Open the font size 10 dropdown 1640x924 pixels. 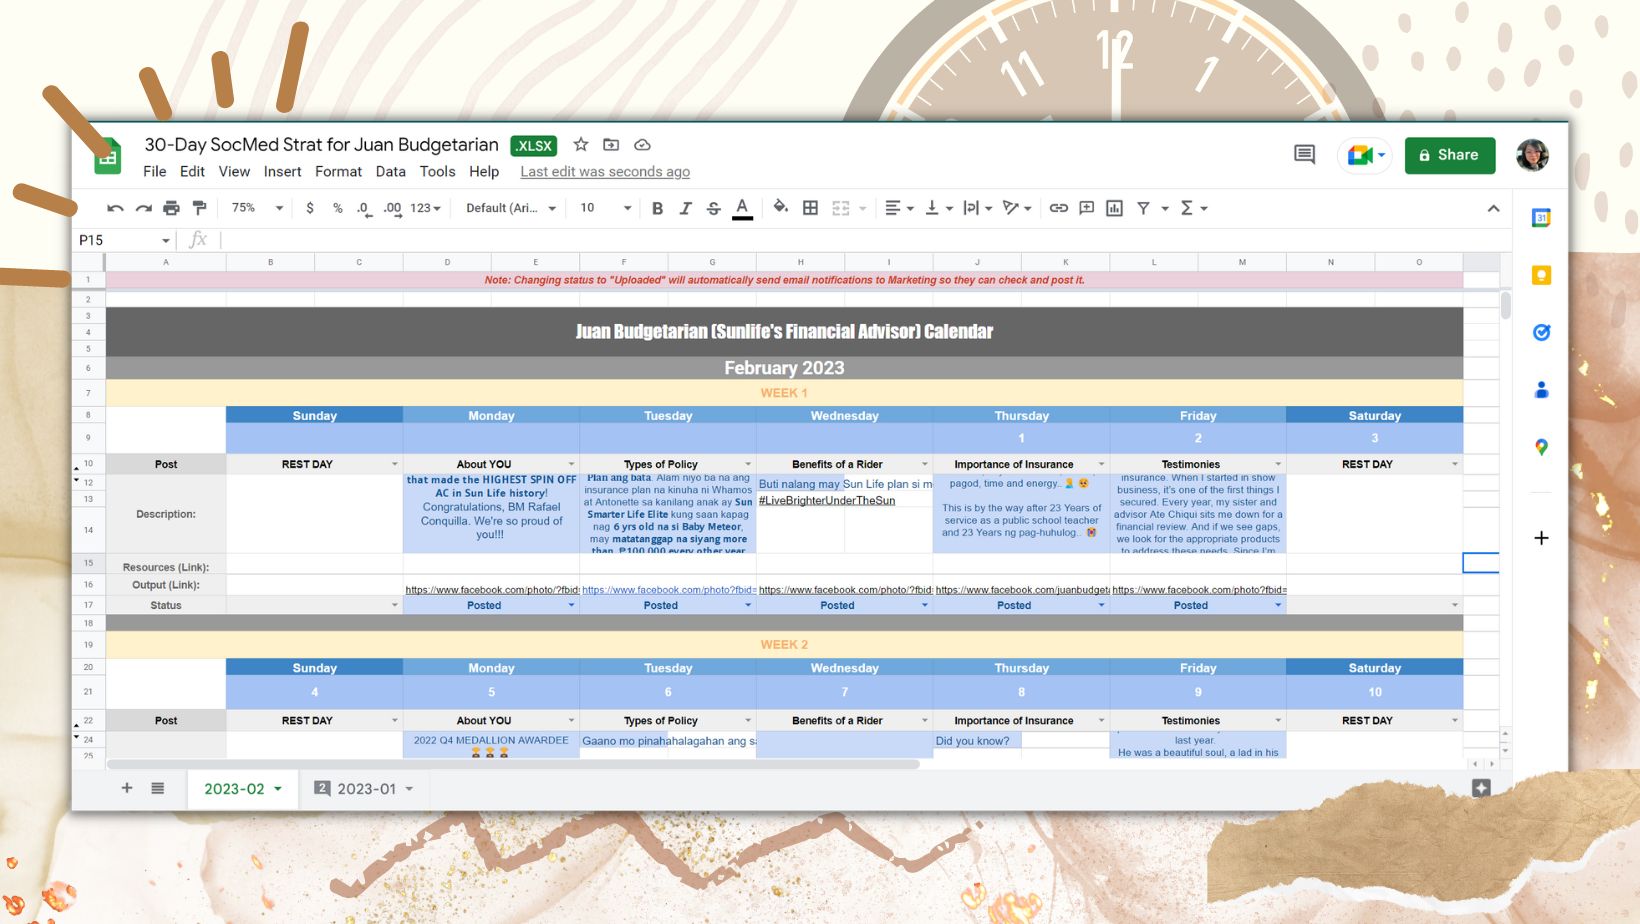click(605, 208)
